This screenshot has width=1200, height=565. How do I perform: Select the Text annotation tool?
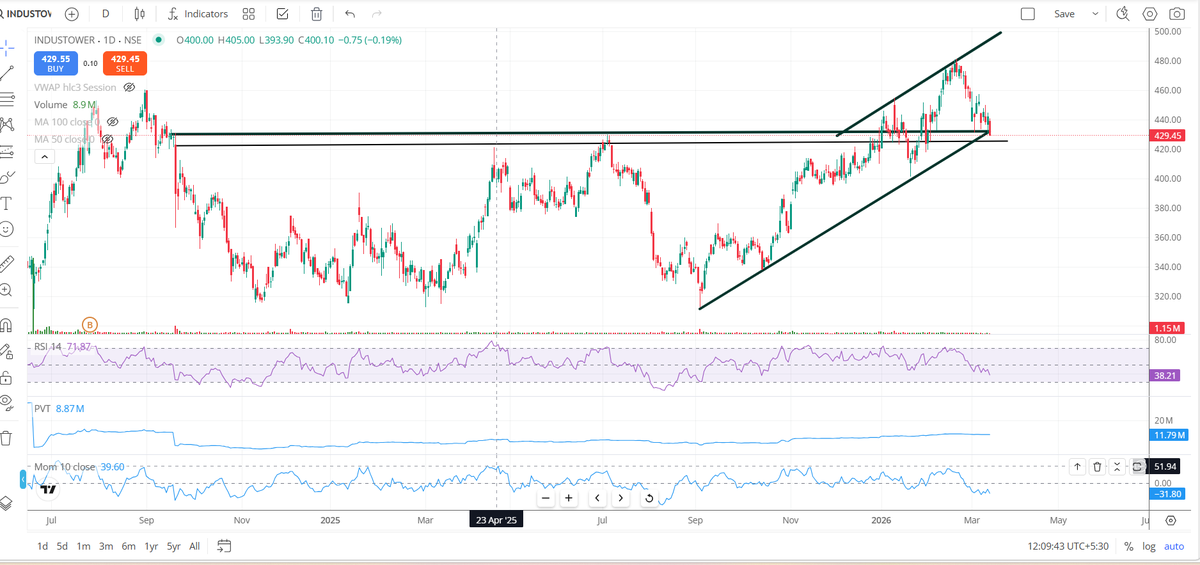pos(7,203)
